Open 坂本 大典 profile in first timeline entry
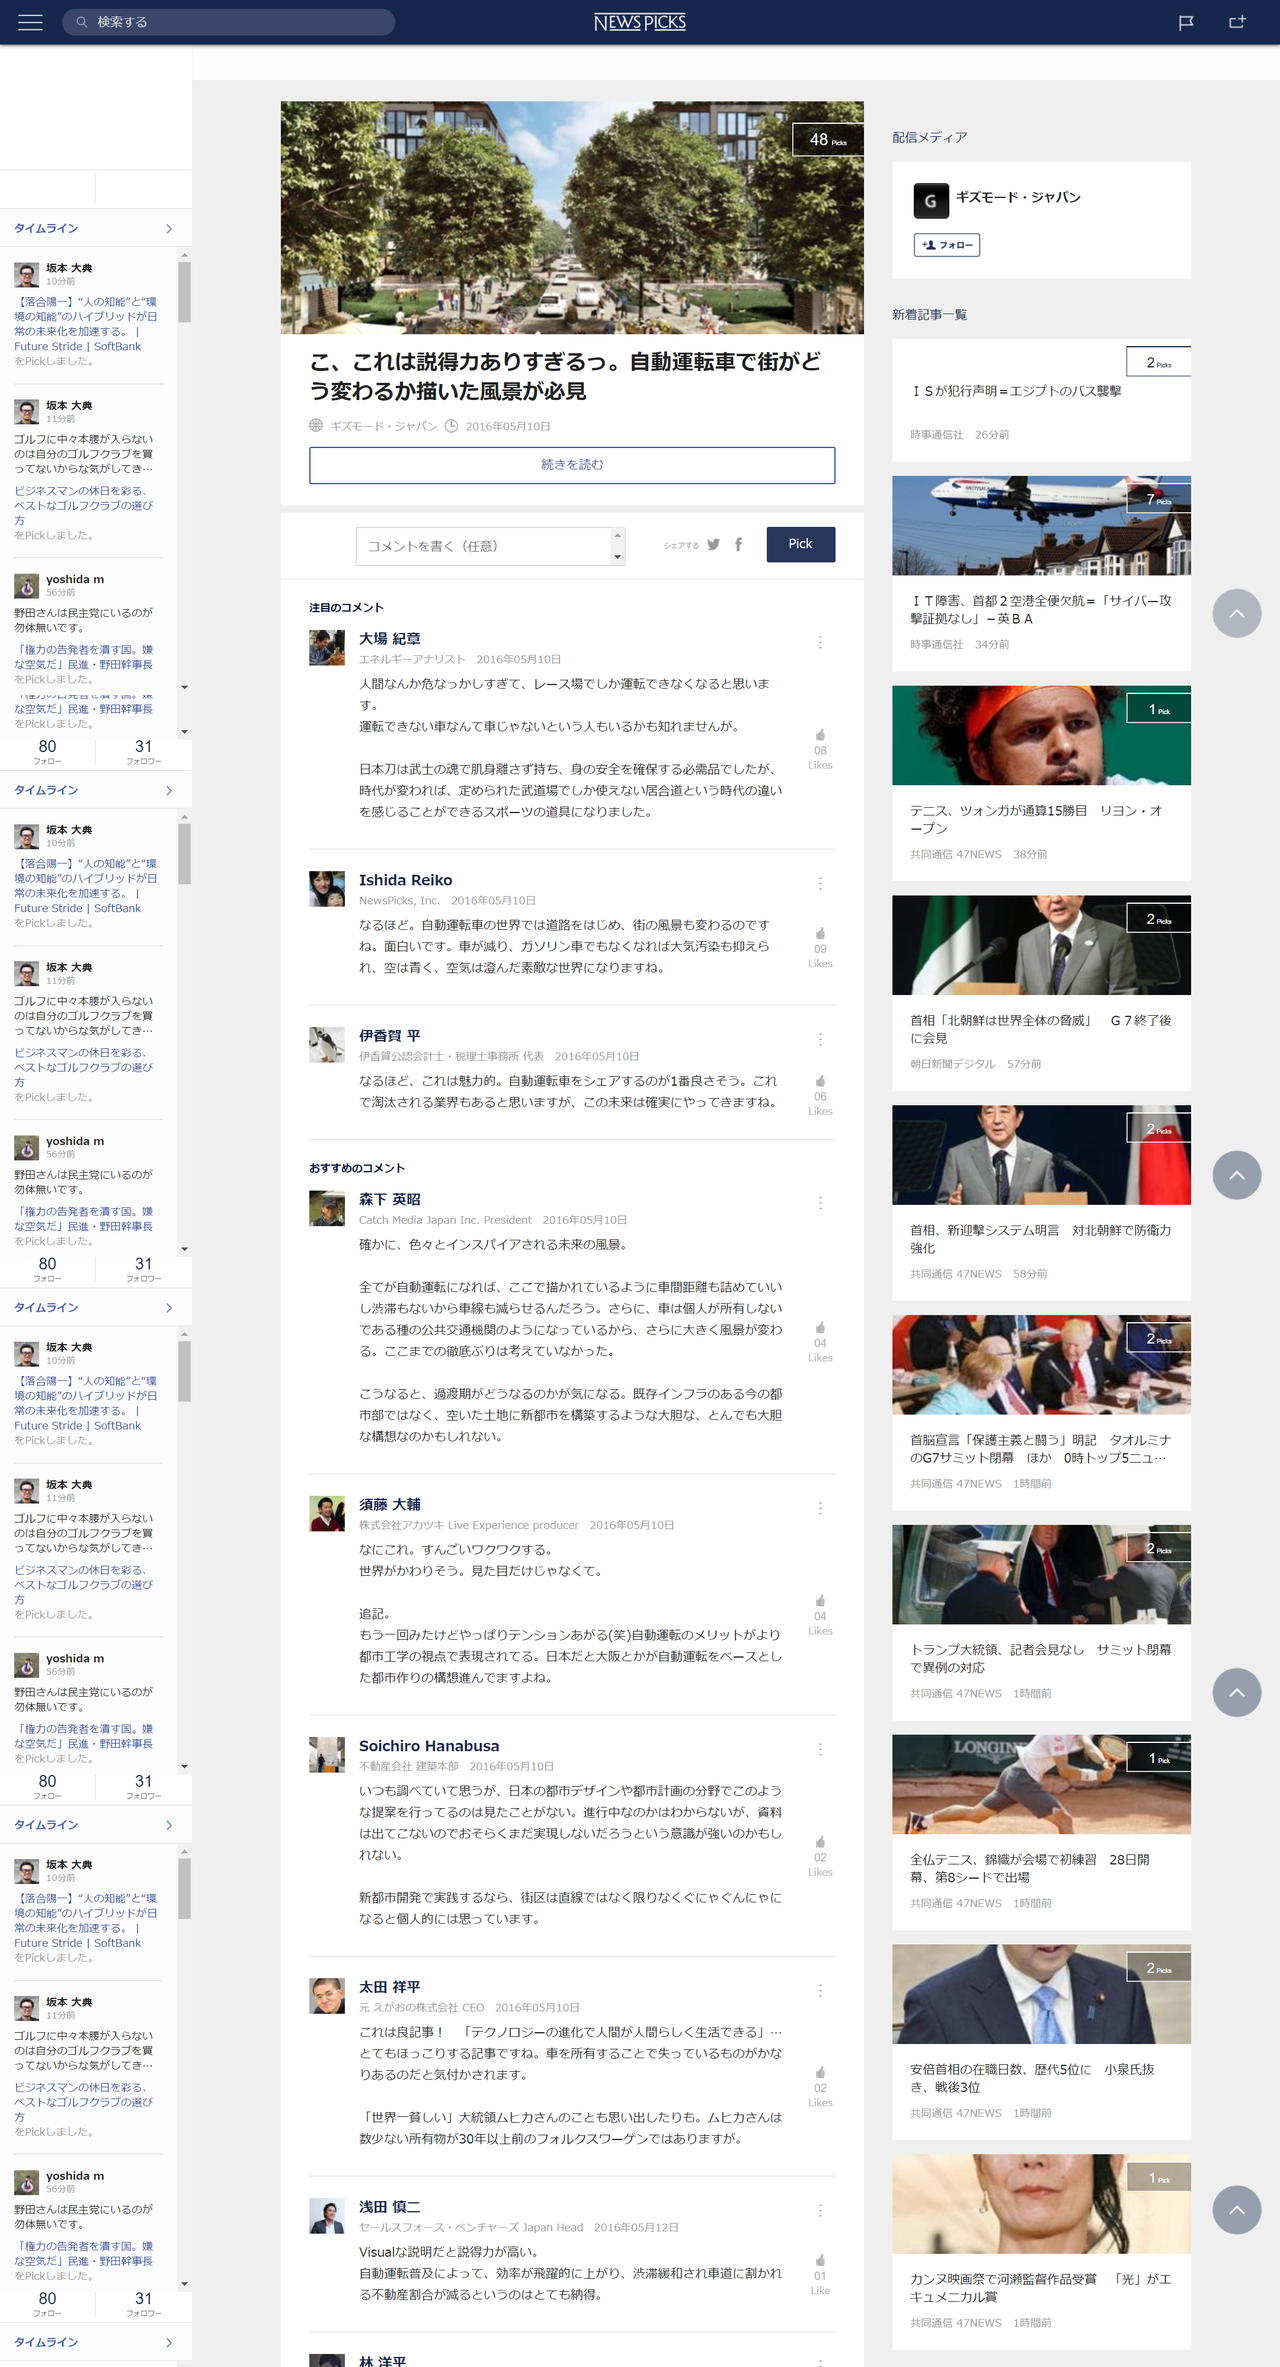 click(x=69, y=268)
